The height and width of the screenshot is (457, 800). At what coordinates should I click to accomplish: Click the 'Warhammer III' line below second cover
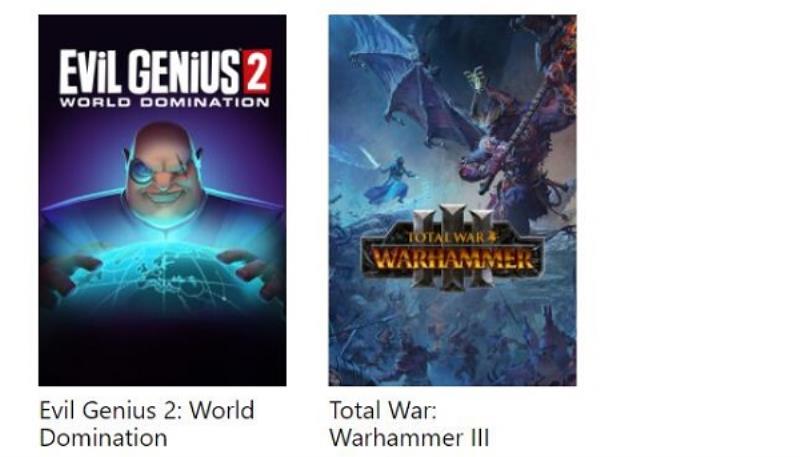click(409, 438)
